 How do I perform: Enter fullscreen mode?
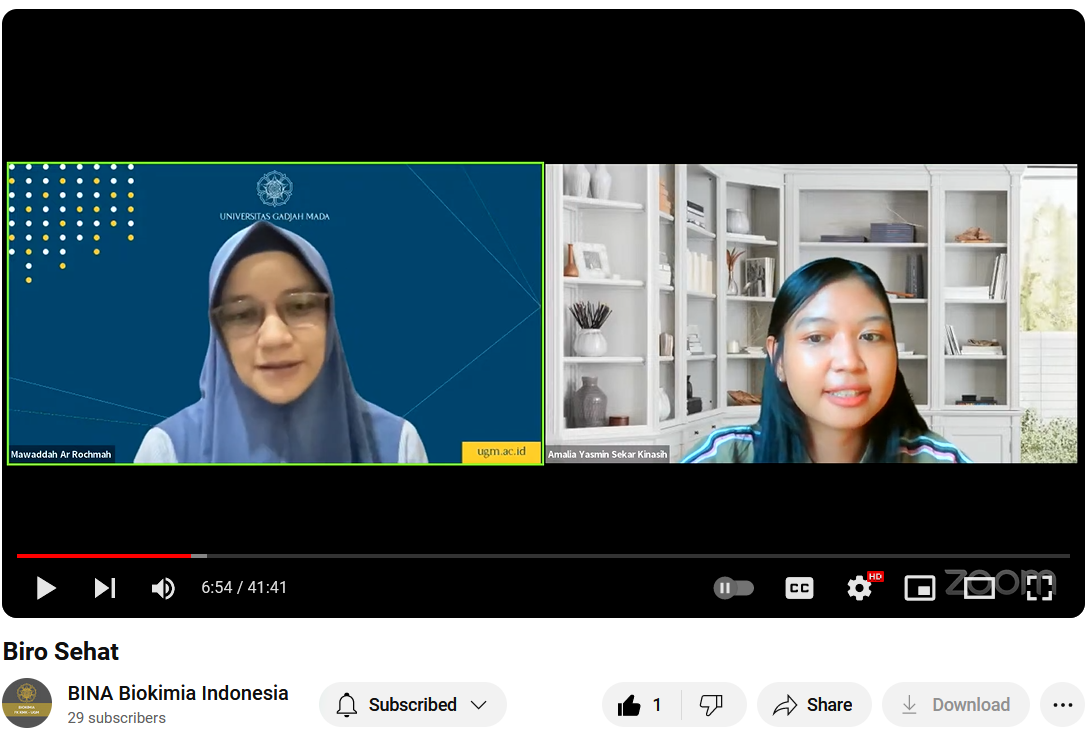tap(1040, 588)
